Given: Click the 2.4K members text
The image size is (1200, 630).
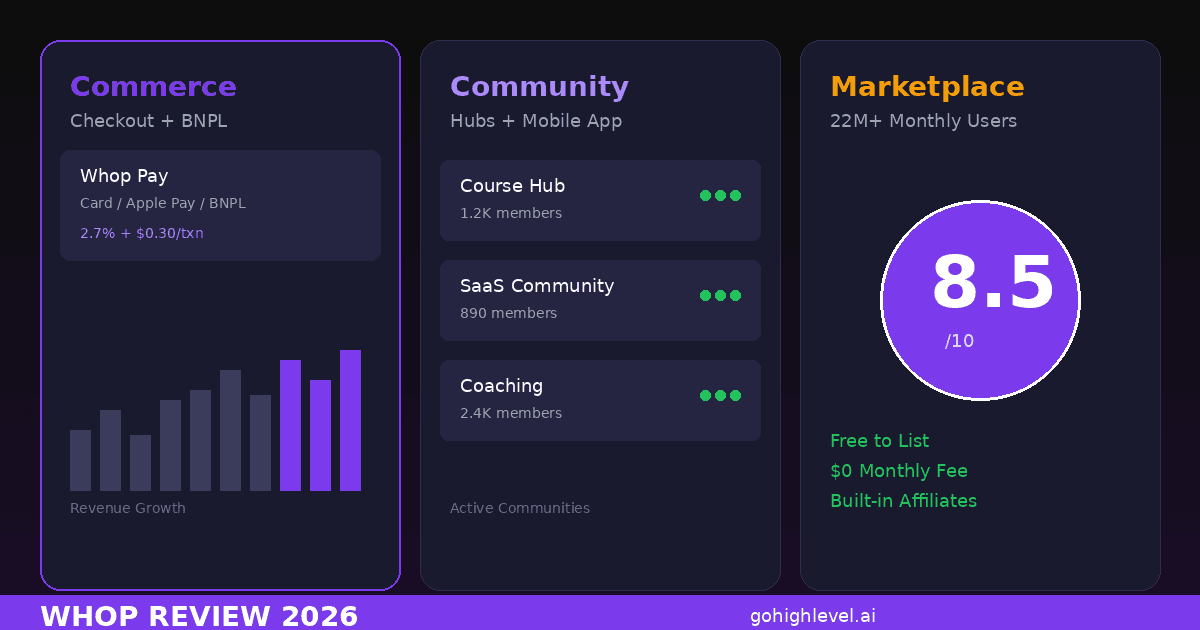Looking at the screenshot, I should click(511, 413).
